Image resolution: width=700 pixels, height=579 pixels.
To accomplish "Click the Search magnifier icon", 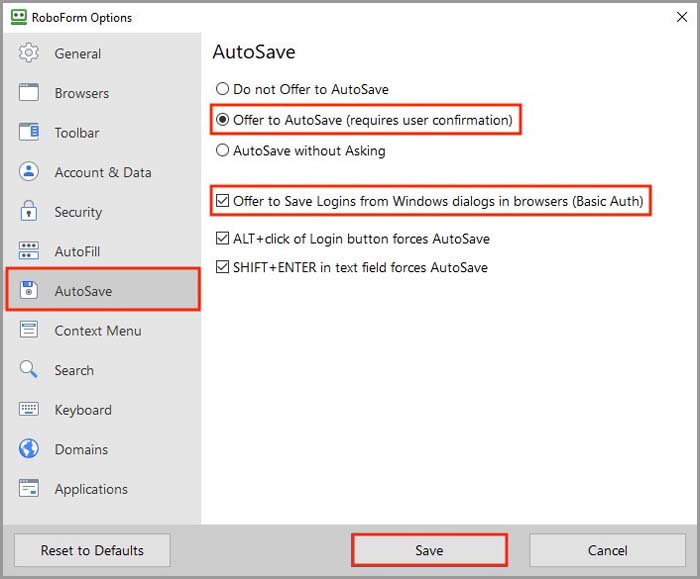I will pos(29,369).
